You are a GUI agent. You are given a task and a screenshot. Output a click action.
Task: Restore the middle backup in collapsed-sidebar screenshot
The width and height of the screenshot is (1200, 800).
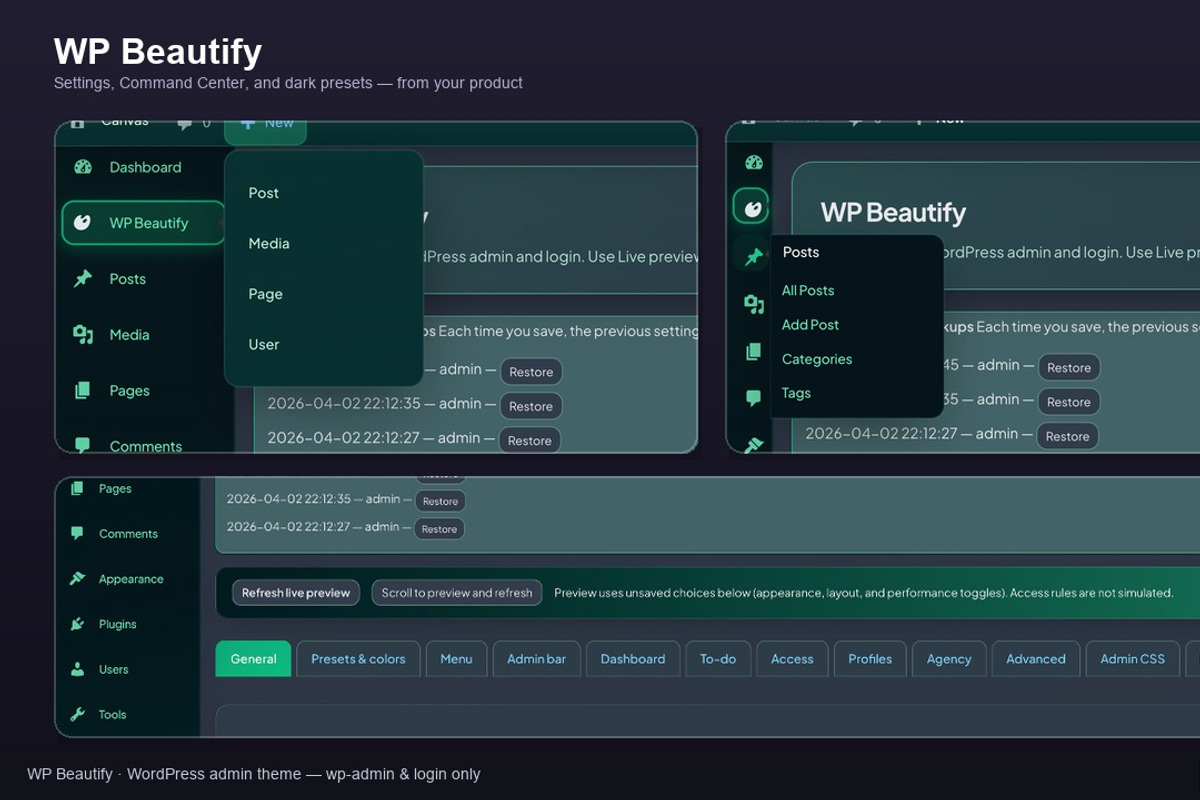click(1069, 402)
